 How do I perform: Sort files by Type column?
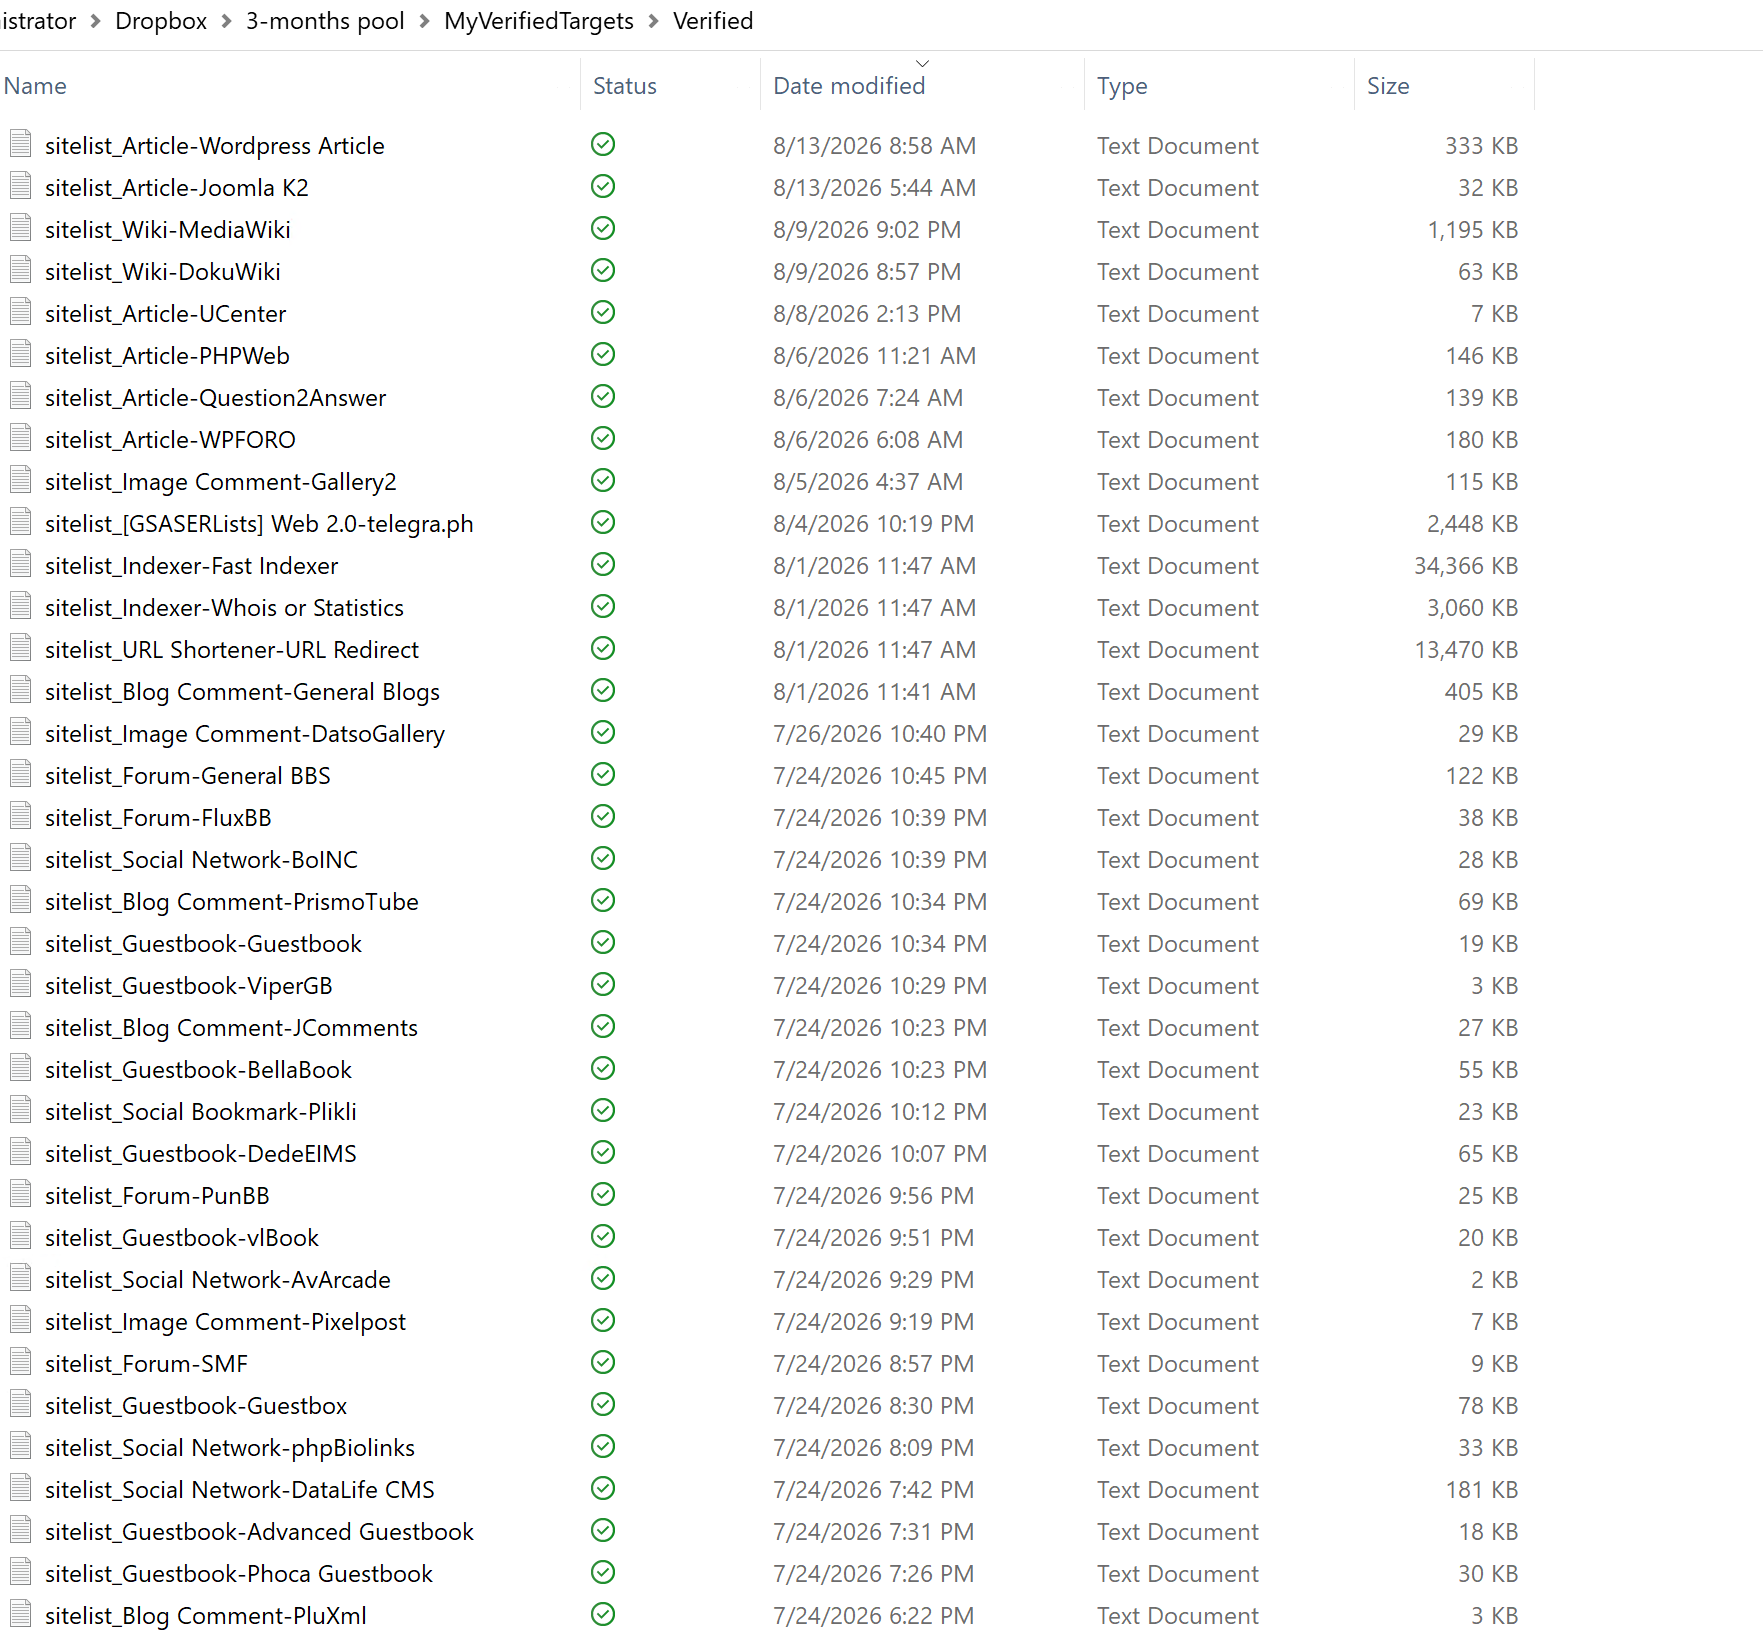(1122, 86)
